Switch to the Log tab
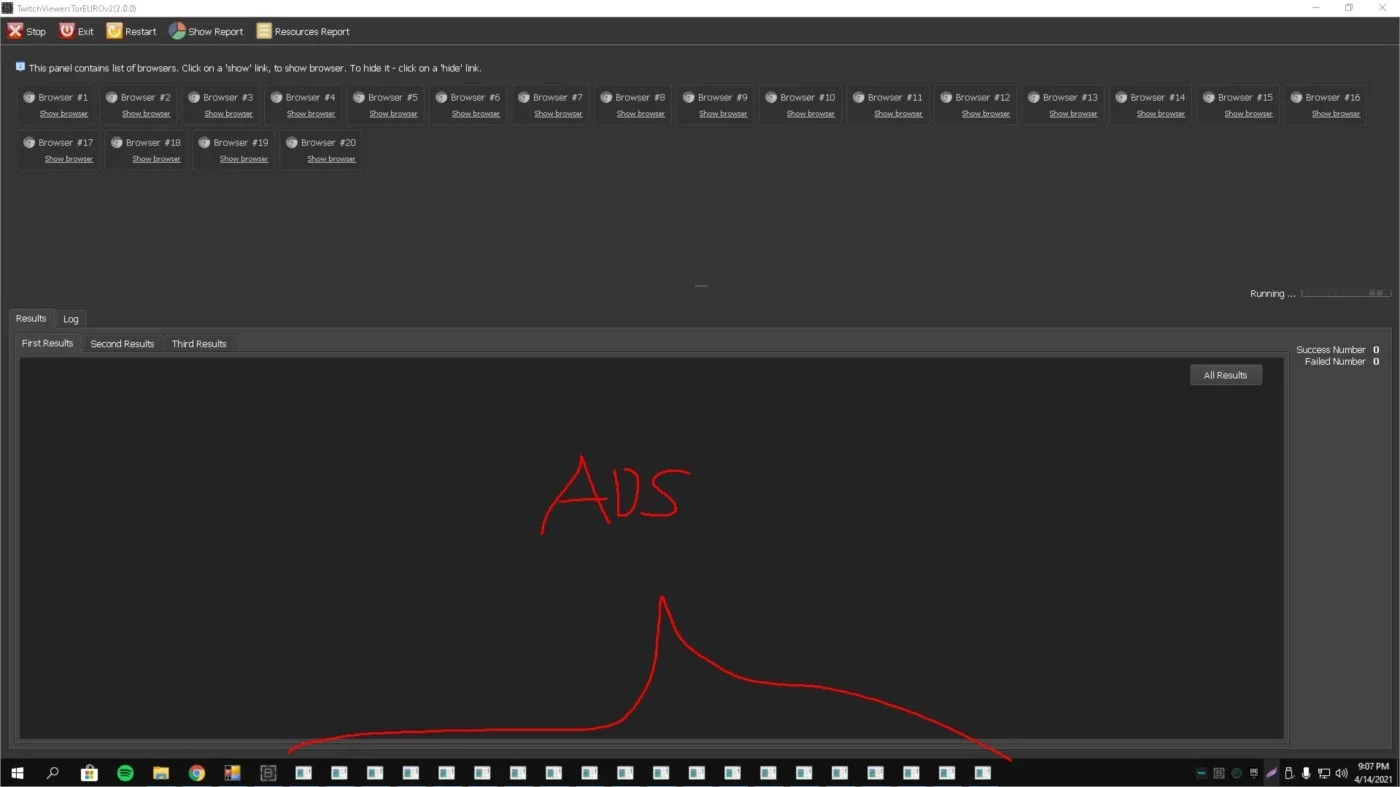This screenshot has width=1400, height=787. click(x=71, y=319)
